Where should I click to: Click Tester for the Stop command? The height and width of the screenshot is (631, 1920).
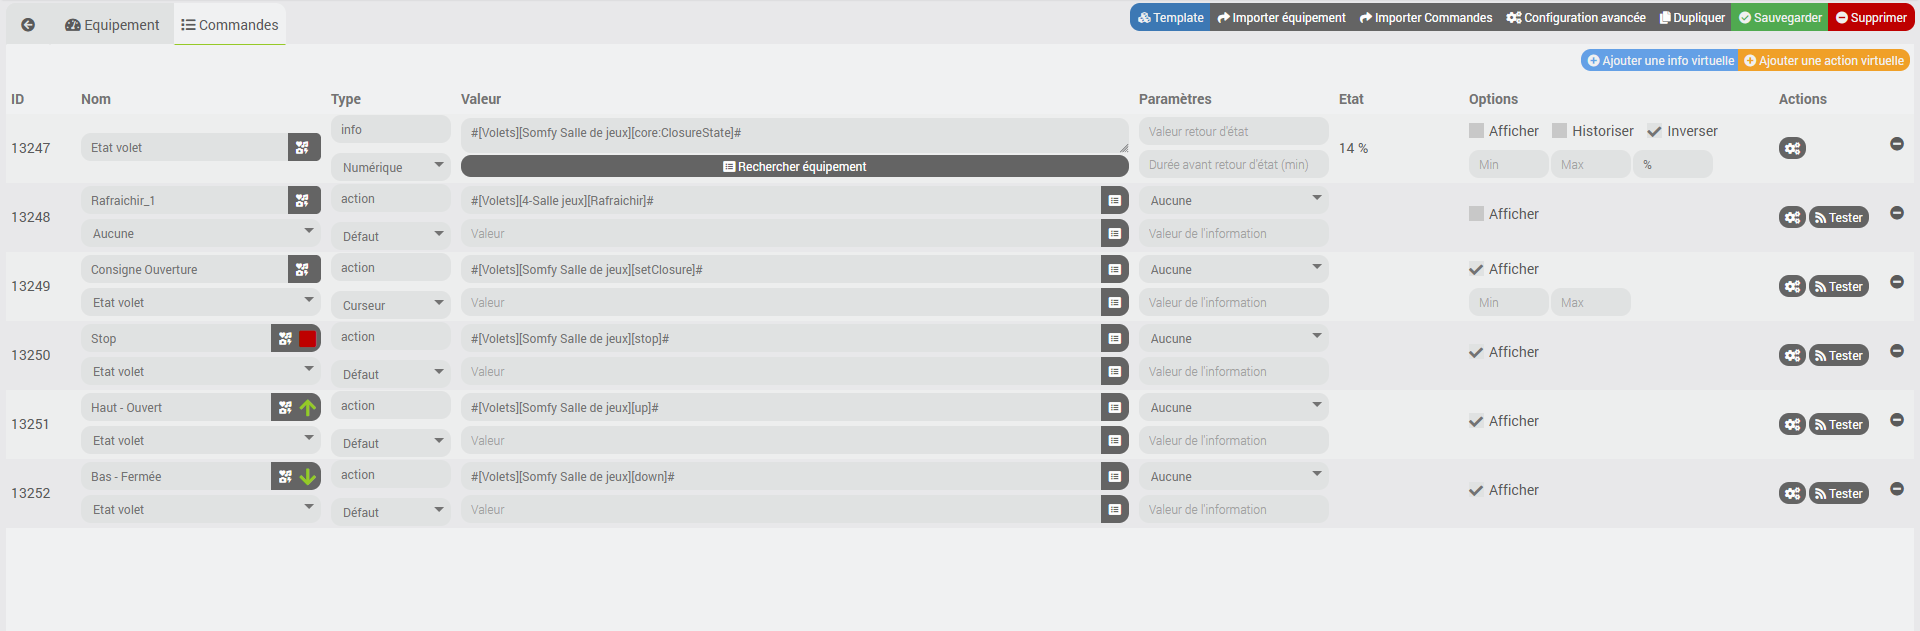(1838, 356)
